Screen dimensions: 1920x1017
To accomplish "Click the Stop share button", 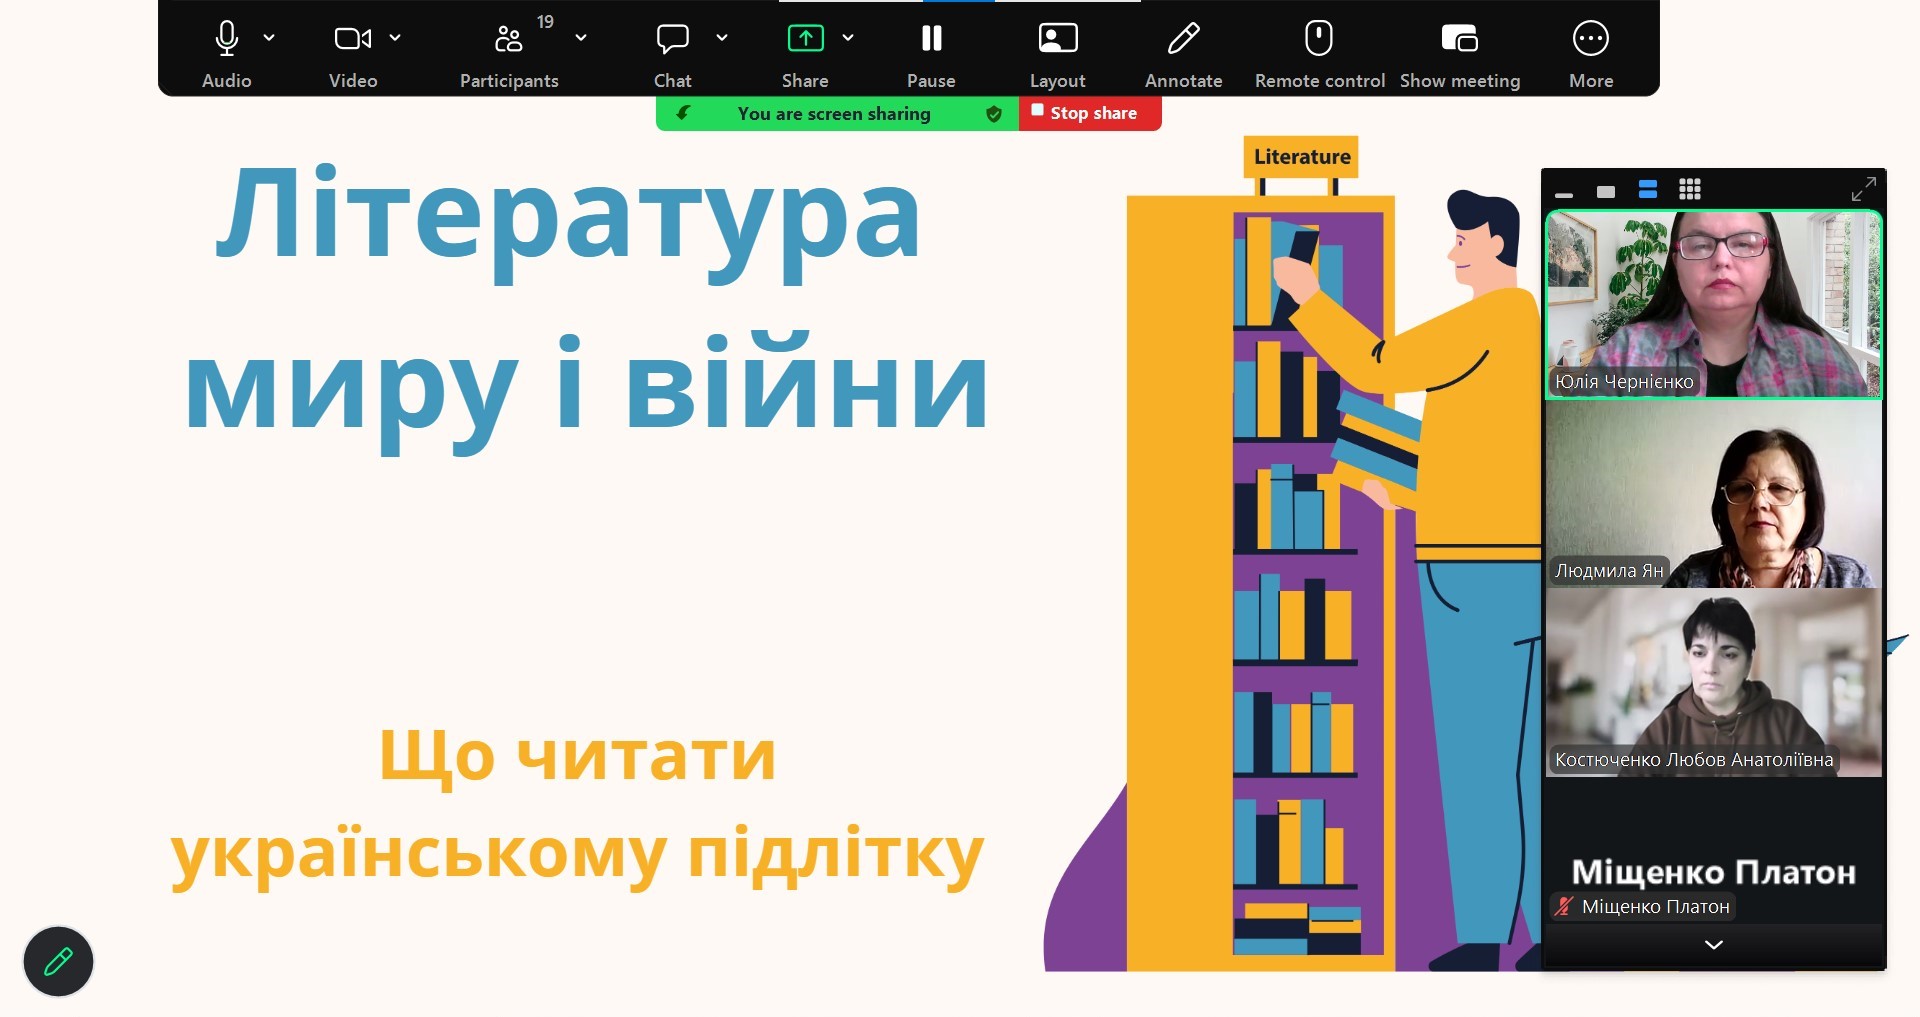I will point(1090,113).
